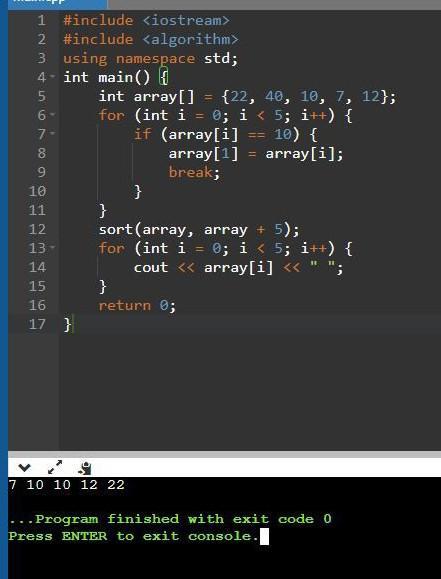Viewport: 441px width, 579px height.
Task: Collapse the console panel with the chevron
Action: click(x=24, y=468)
